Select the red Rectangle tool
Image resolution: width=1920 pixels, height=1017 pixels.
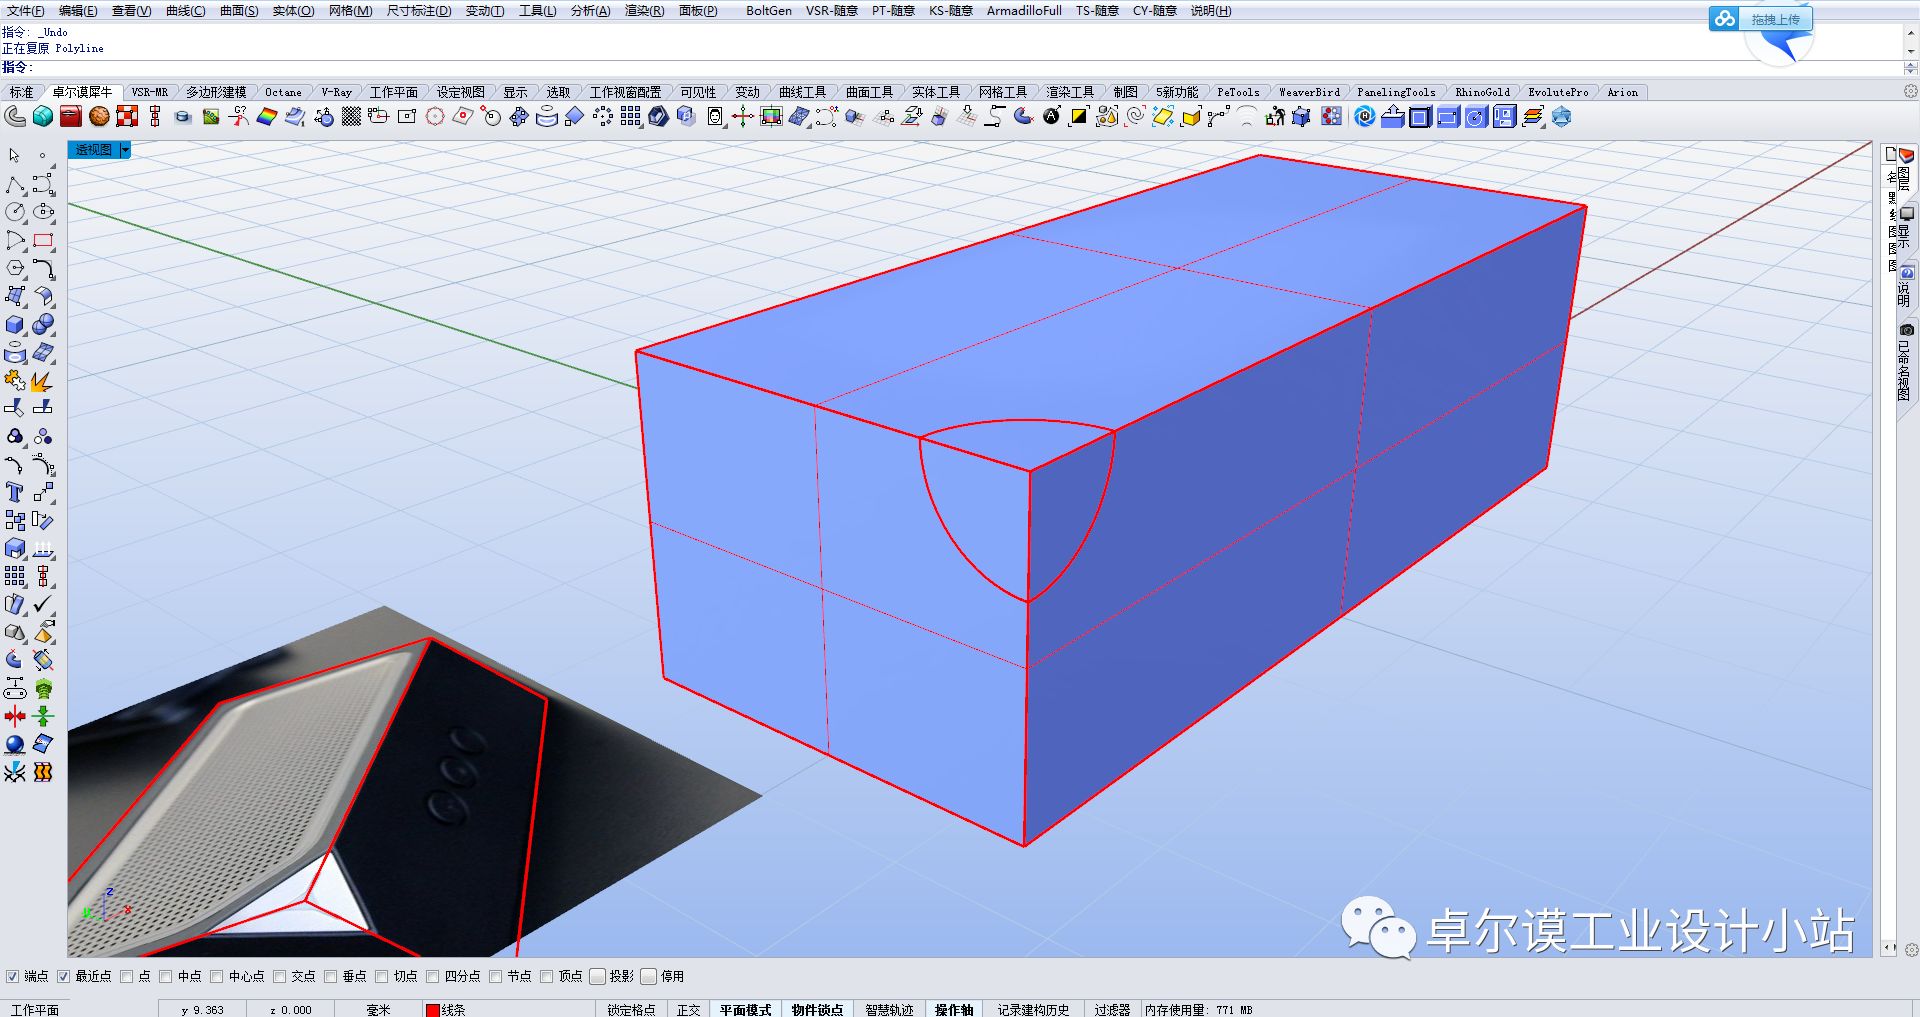click(43, 241)
